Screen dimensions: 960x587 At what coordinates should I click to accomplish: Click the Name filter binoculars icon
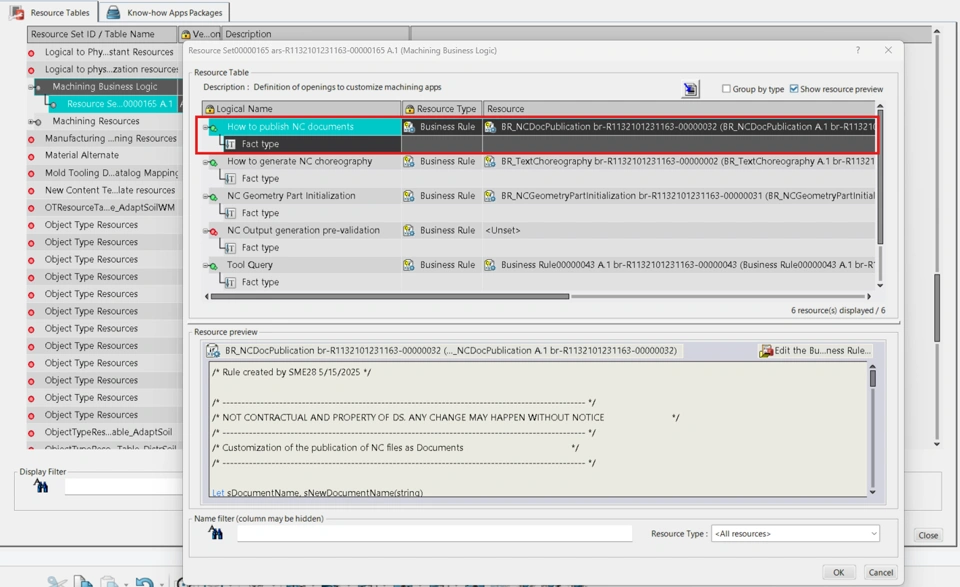click(216, 534)
